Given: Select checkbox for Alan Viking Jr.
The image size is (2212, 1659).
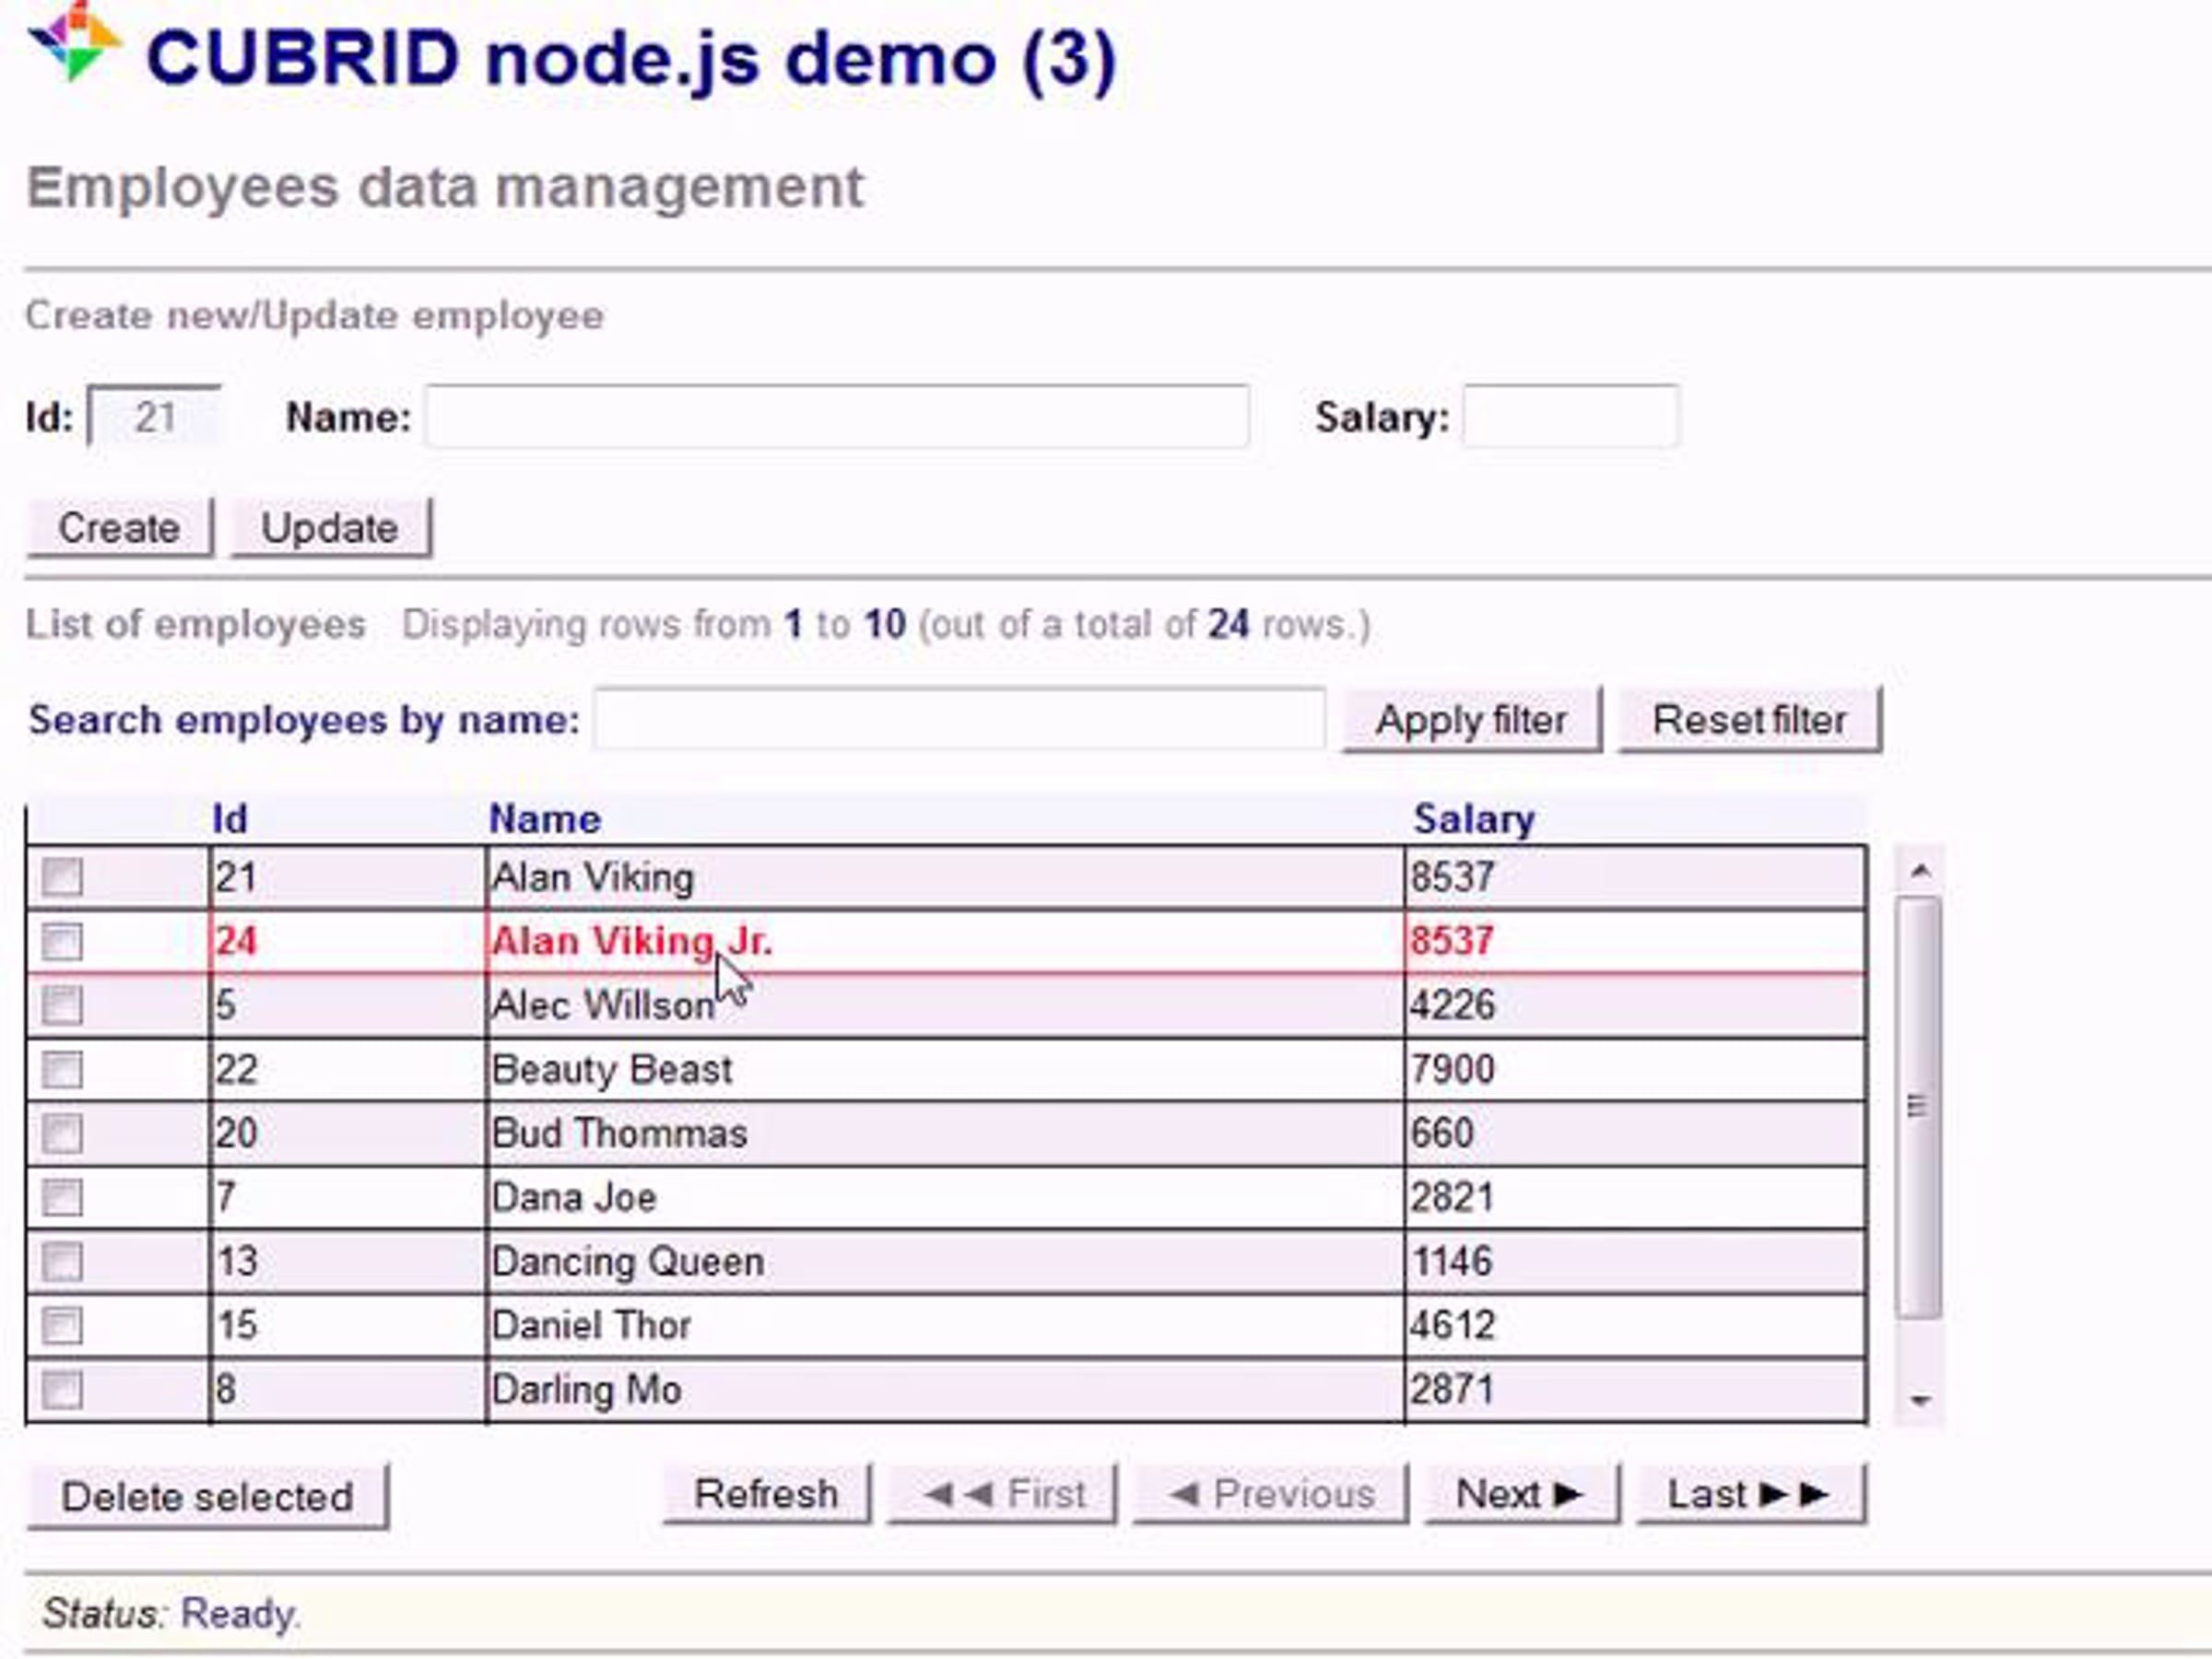Looking at the screenshot, I should click(62, 941).
